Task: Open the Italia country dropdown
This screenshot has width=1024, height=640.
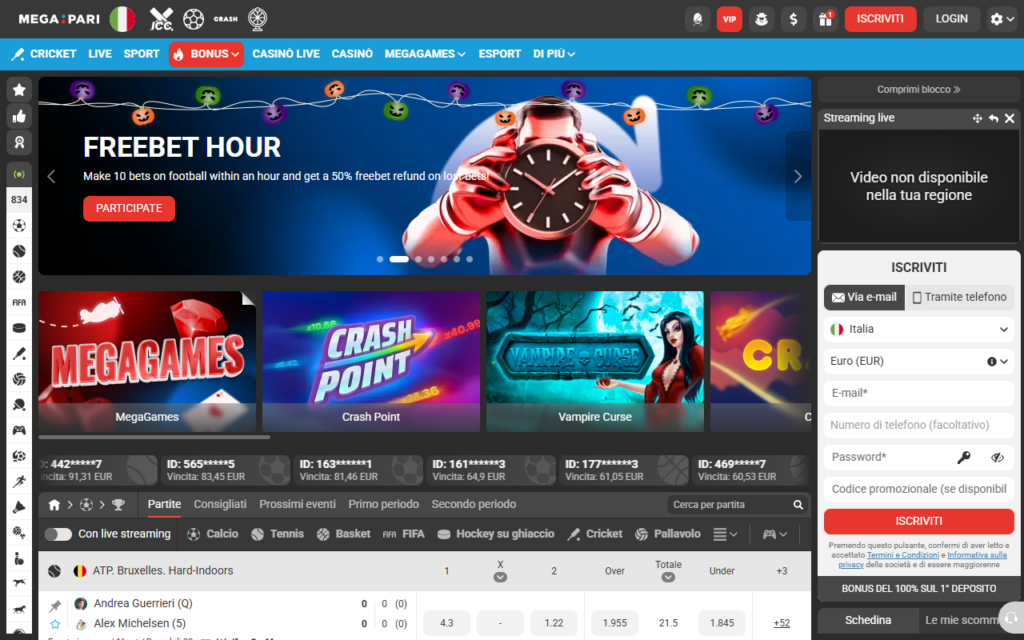Action: click(x=919, y=329)
